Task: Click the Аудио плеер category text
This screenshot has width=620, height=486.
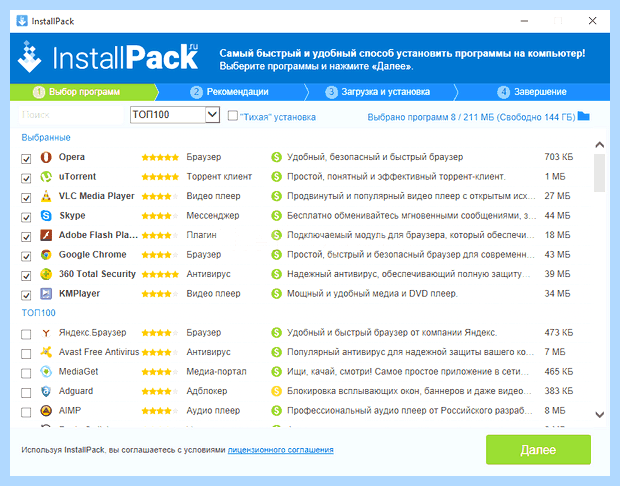Action: click(213, 410)
